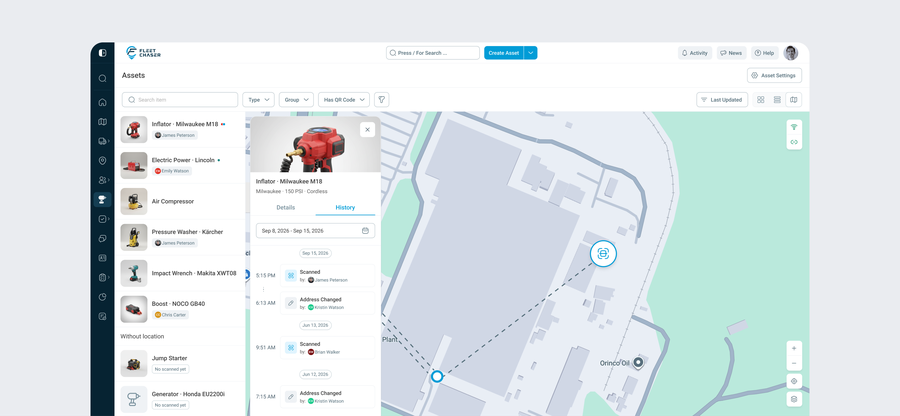The image size is (900, 416).
Task: Select the Generator · Honda EU2200i asset
Action: pos(180,399)
